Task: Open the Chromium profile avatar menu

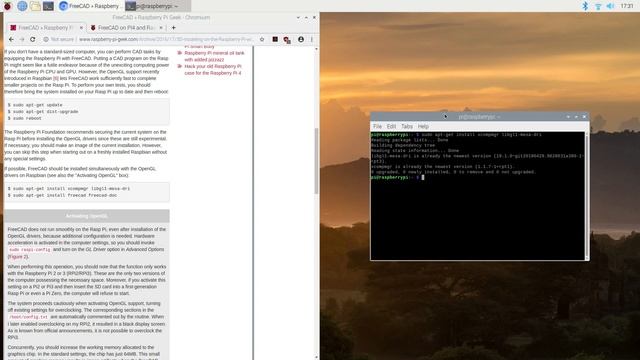Action: tap(301, 39)
